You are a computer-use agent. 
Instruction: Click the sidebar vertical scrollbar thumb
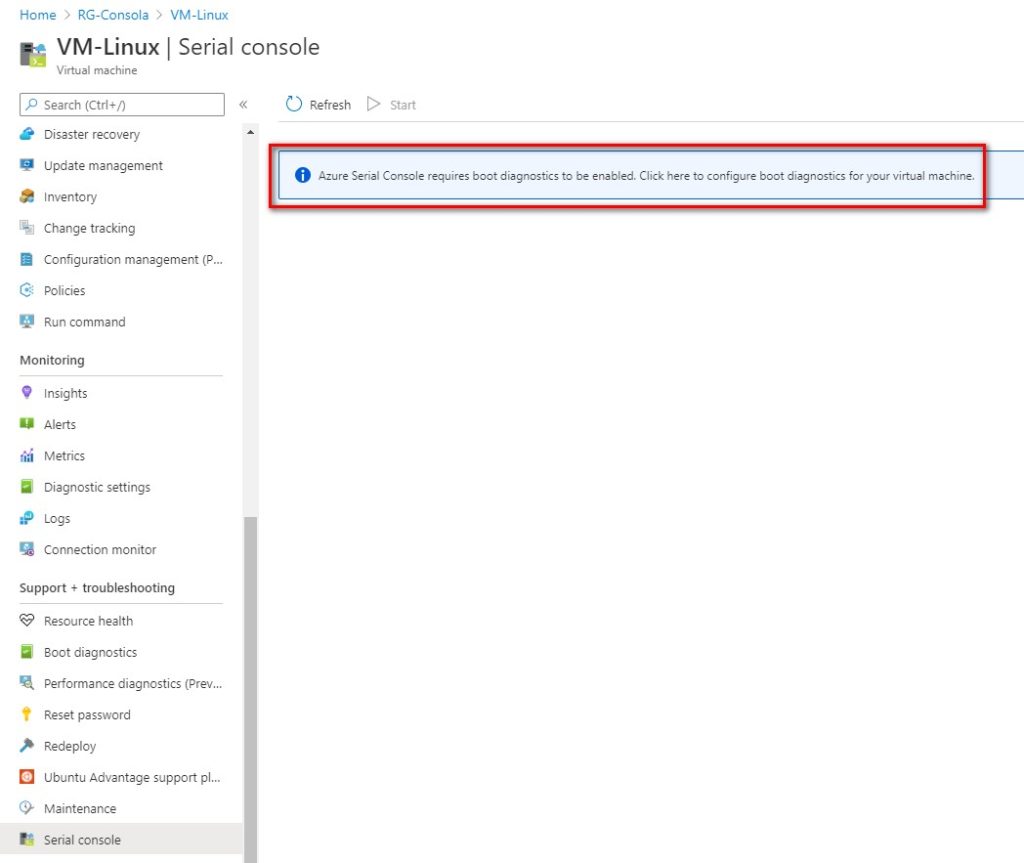(x=250, y=689)
